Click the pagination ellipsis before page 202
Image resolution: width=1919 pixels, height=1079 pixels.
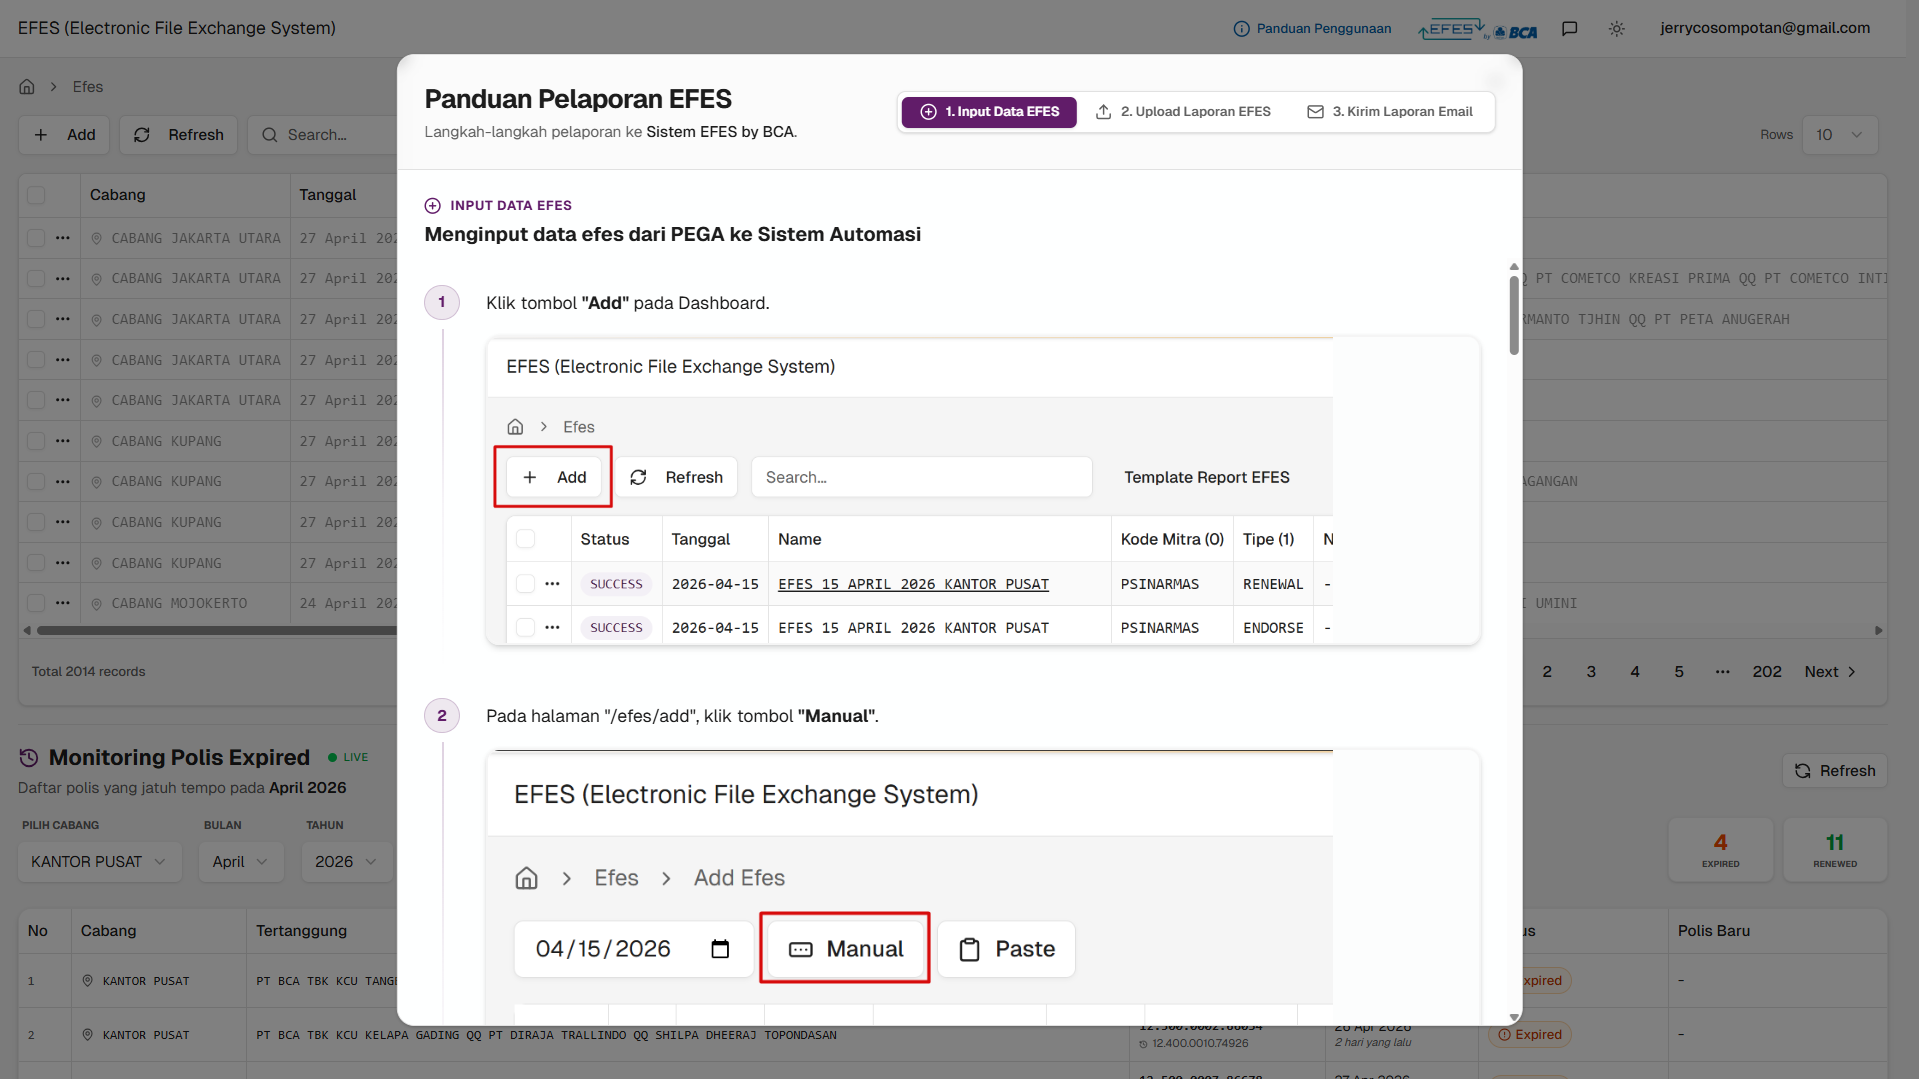[1722, 672]
